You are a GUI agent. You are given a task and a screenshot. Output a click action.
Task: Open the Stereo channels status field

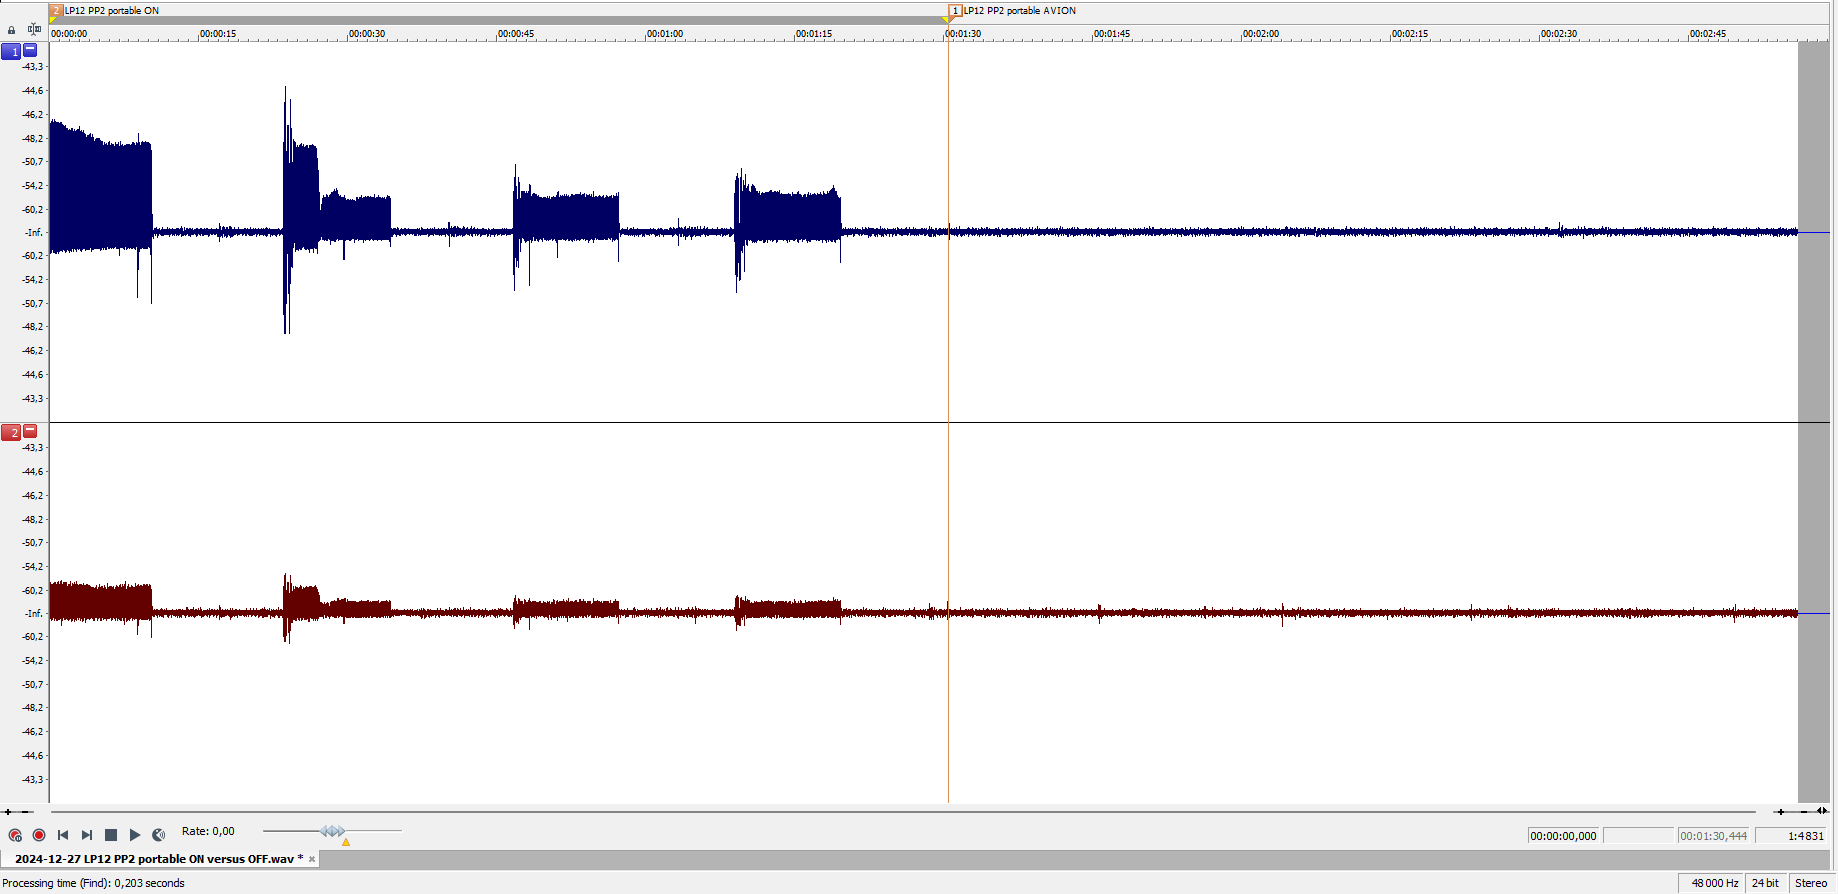coord(1810,883)
